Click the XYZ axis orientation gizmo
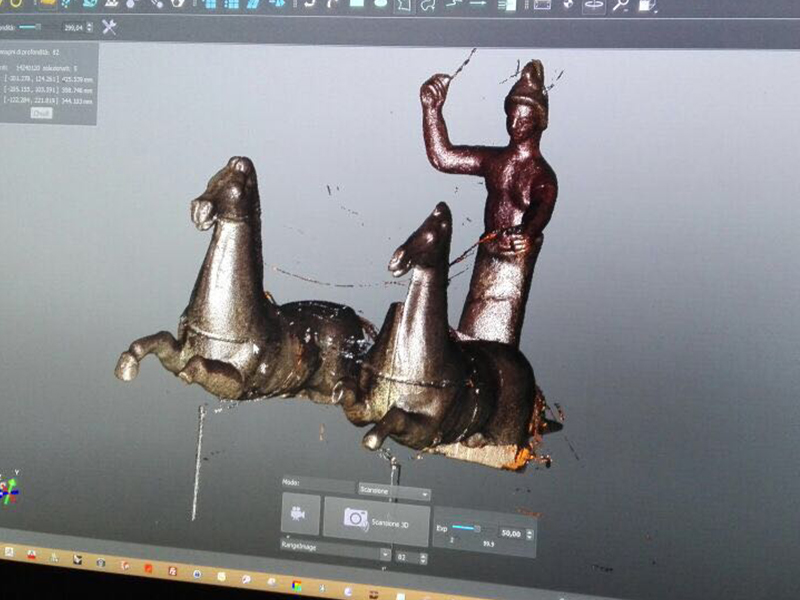The width and height of the screenshot is (800, 600). tap(8, 489)
